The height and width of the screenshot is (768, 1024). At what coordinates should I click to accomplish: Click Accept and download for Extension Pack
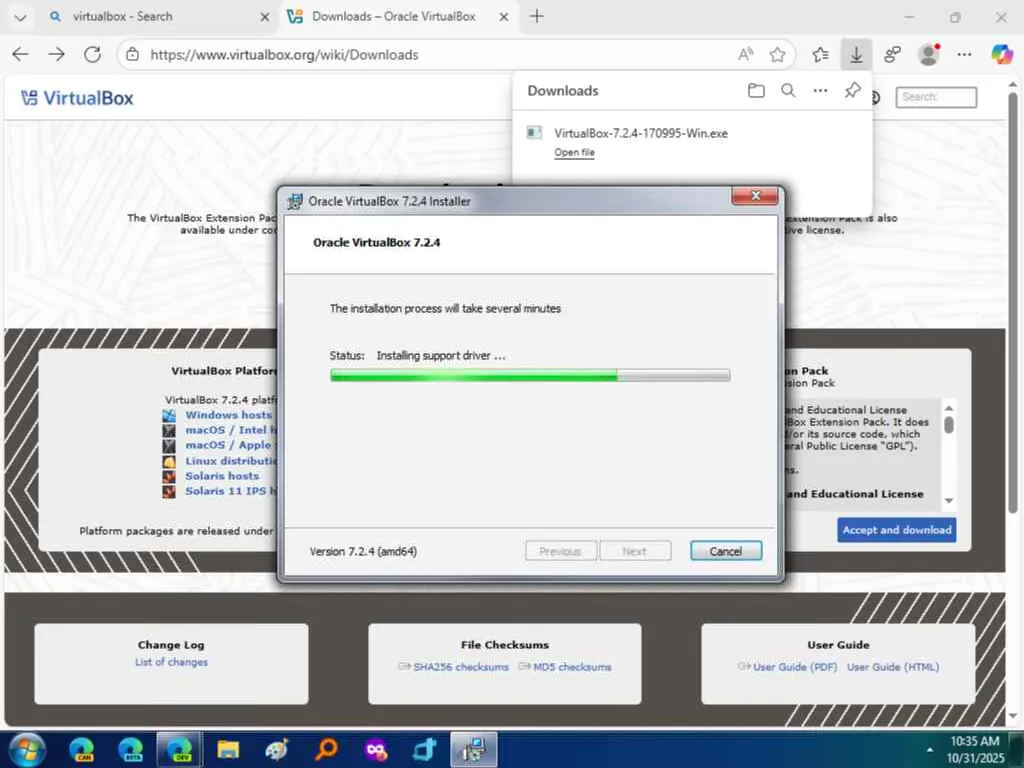[x=896, y=530]
